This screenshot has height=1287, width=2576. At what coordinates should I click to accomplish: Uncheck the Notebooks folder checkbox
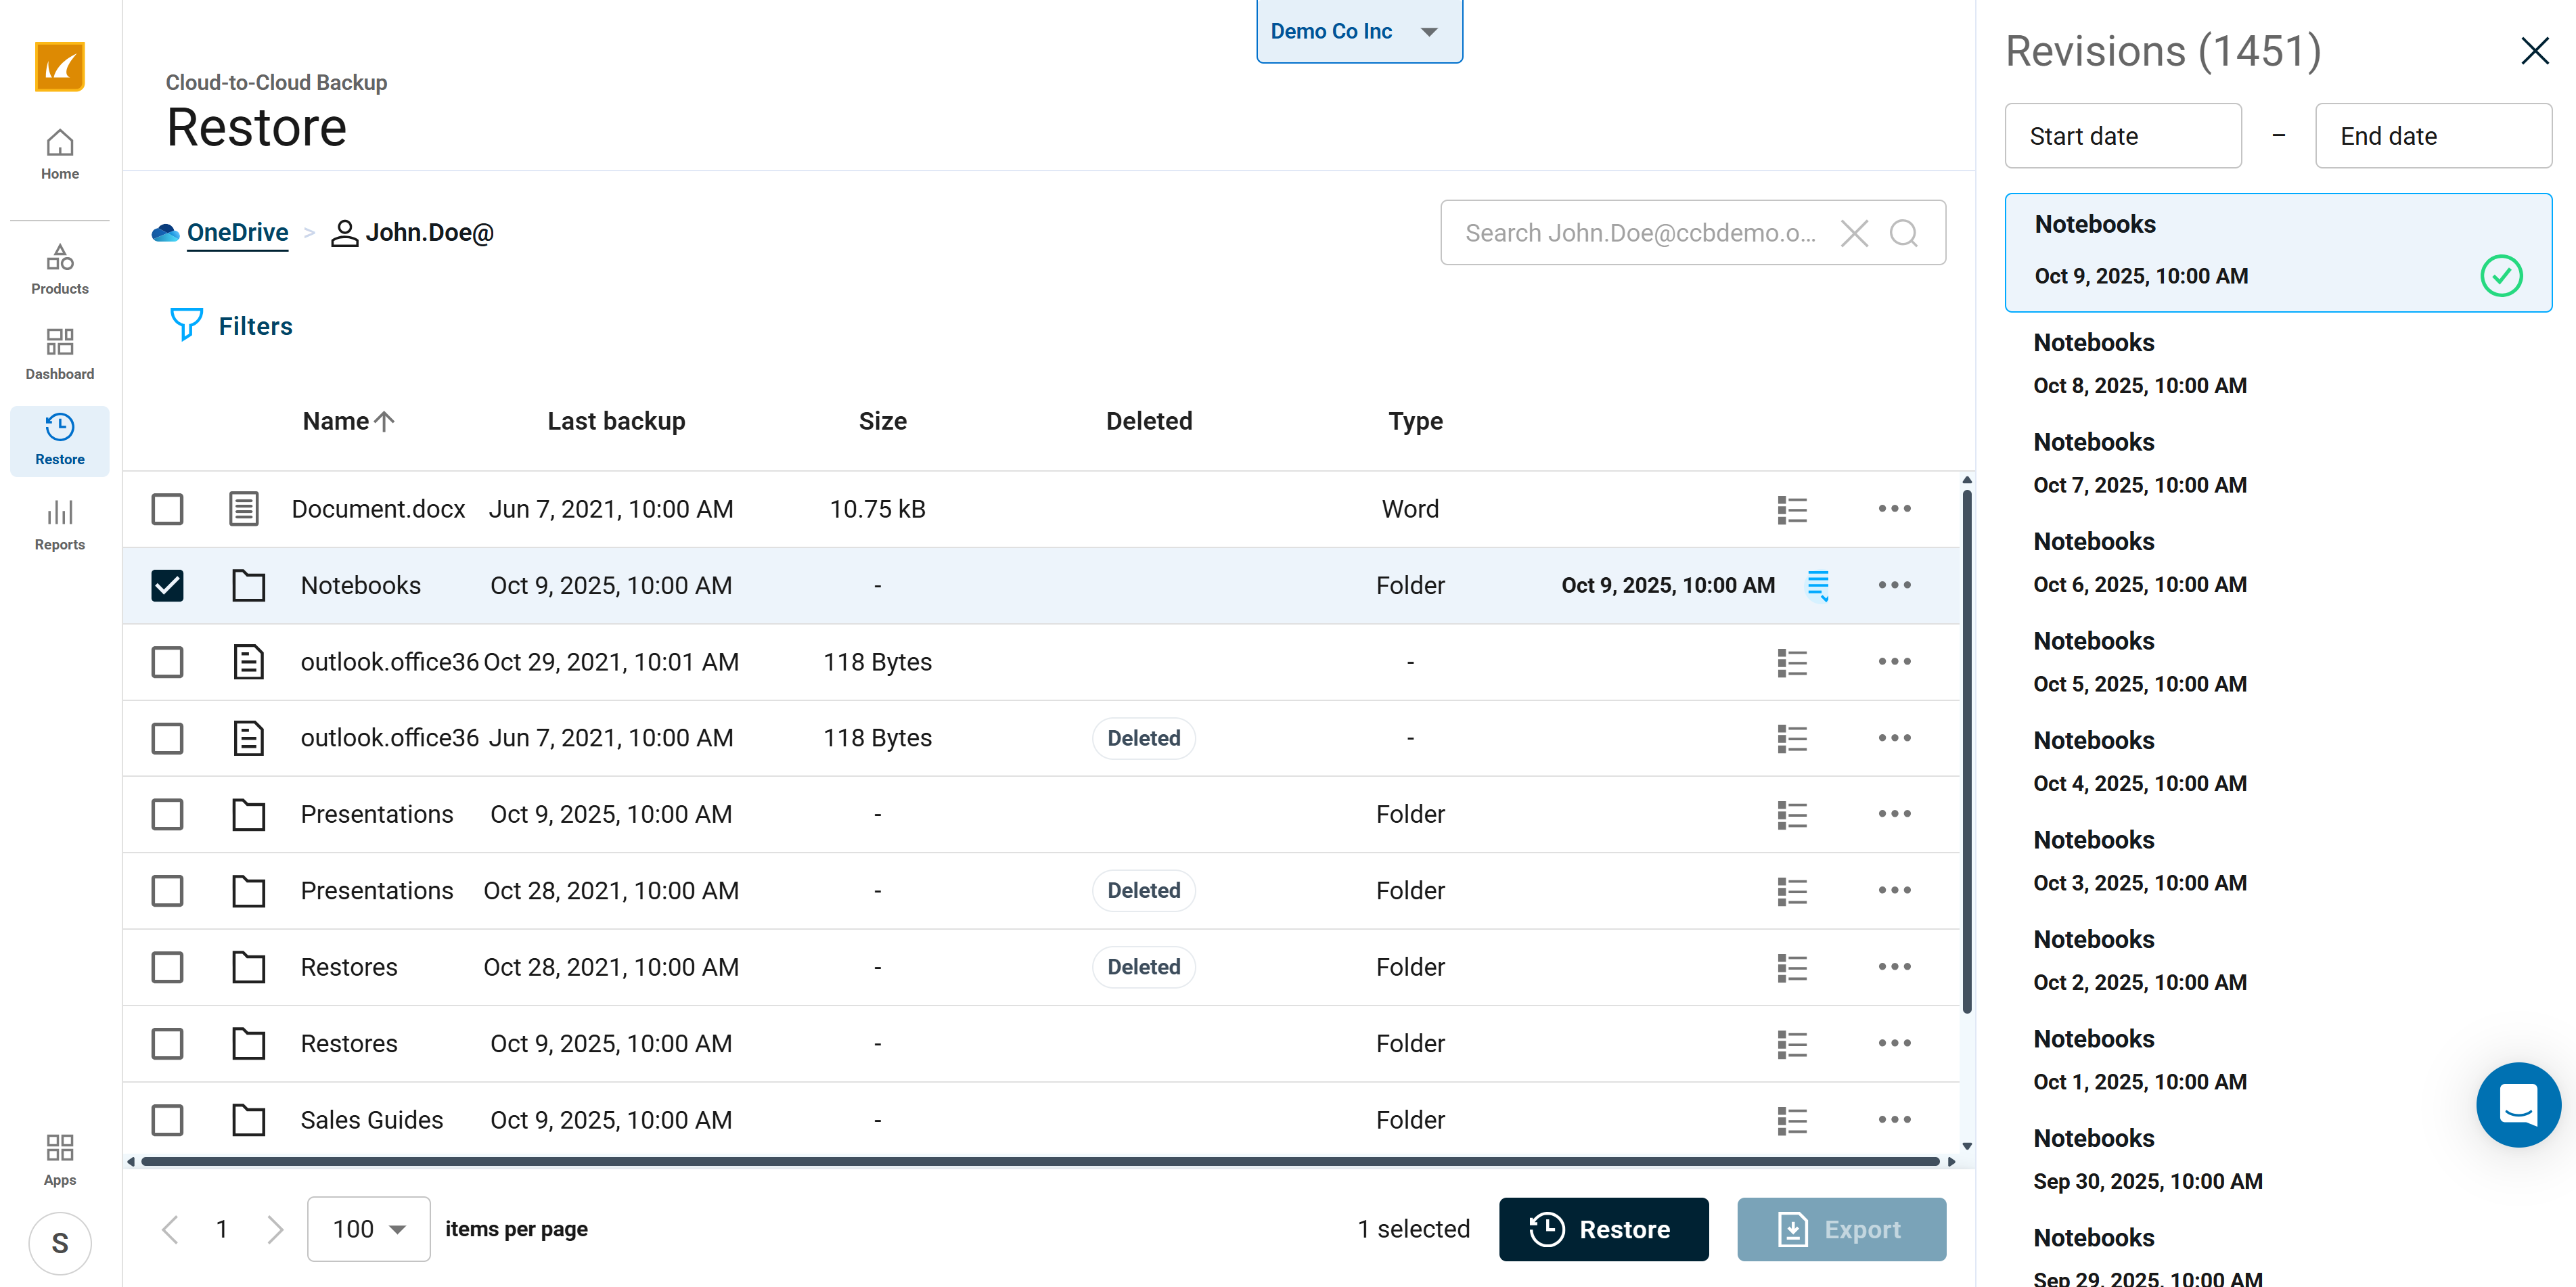(x=167, y=586)
